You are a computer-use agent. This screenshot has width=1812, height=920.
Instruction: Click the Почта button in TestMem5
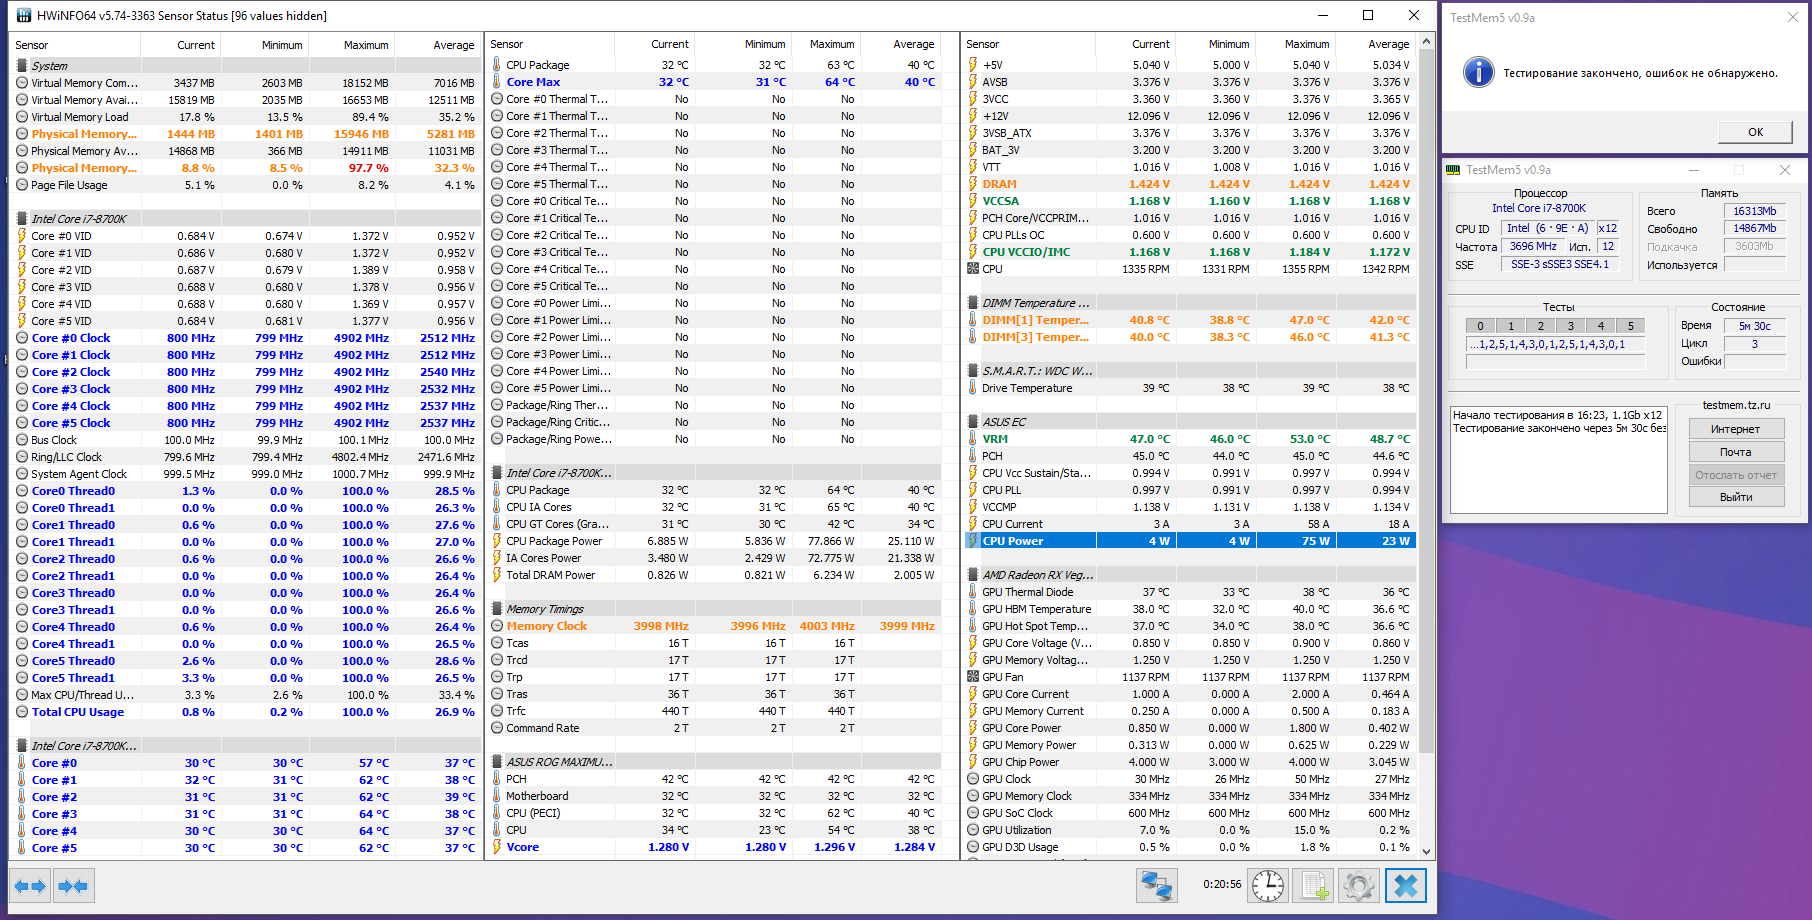(1735, 452)
